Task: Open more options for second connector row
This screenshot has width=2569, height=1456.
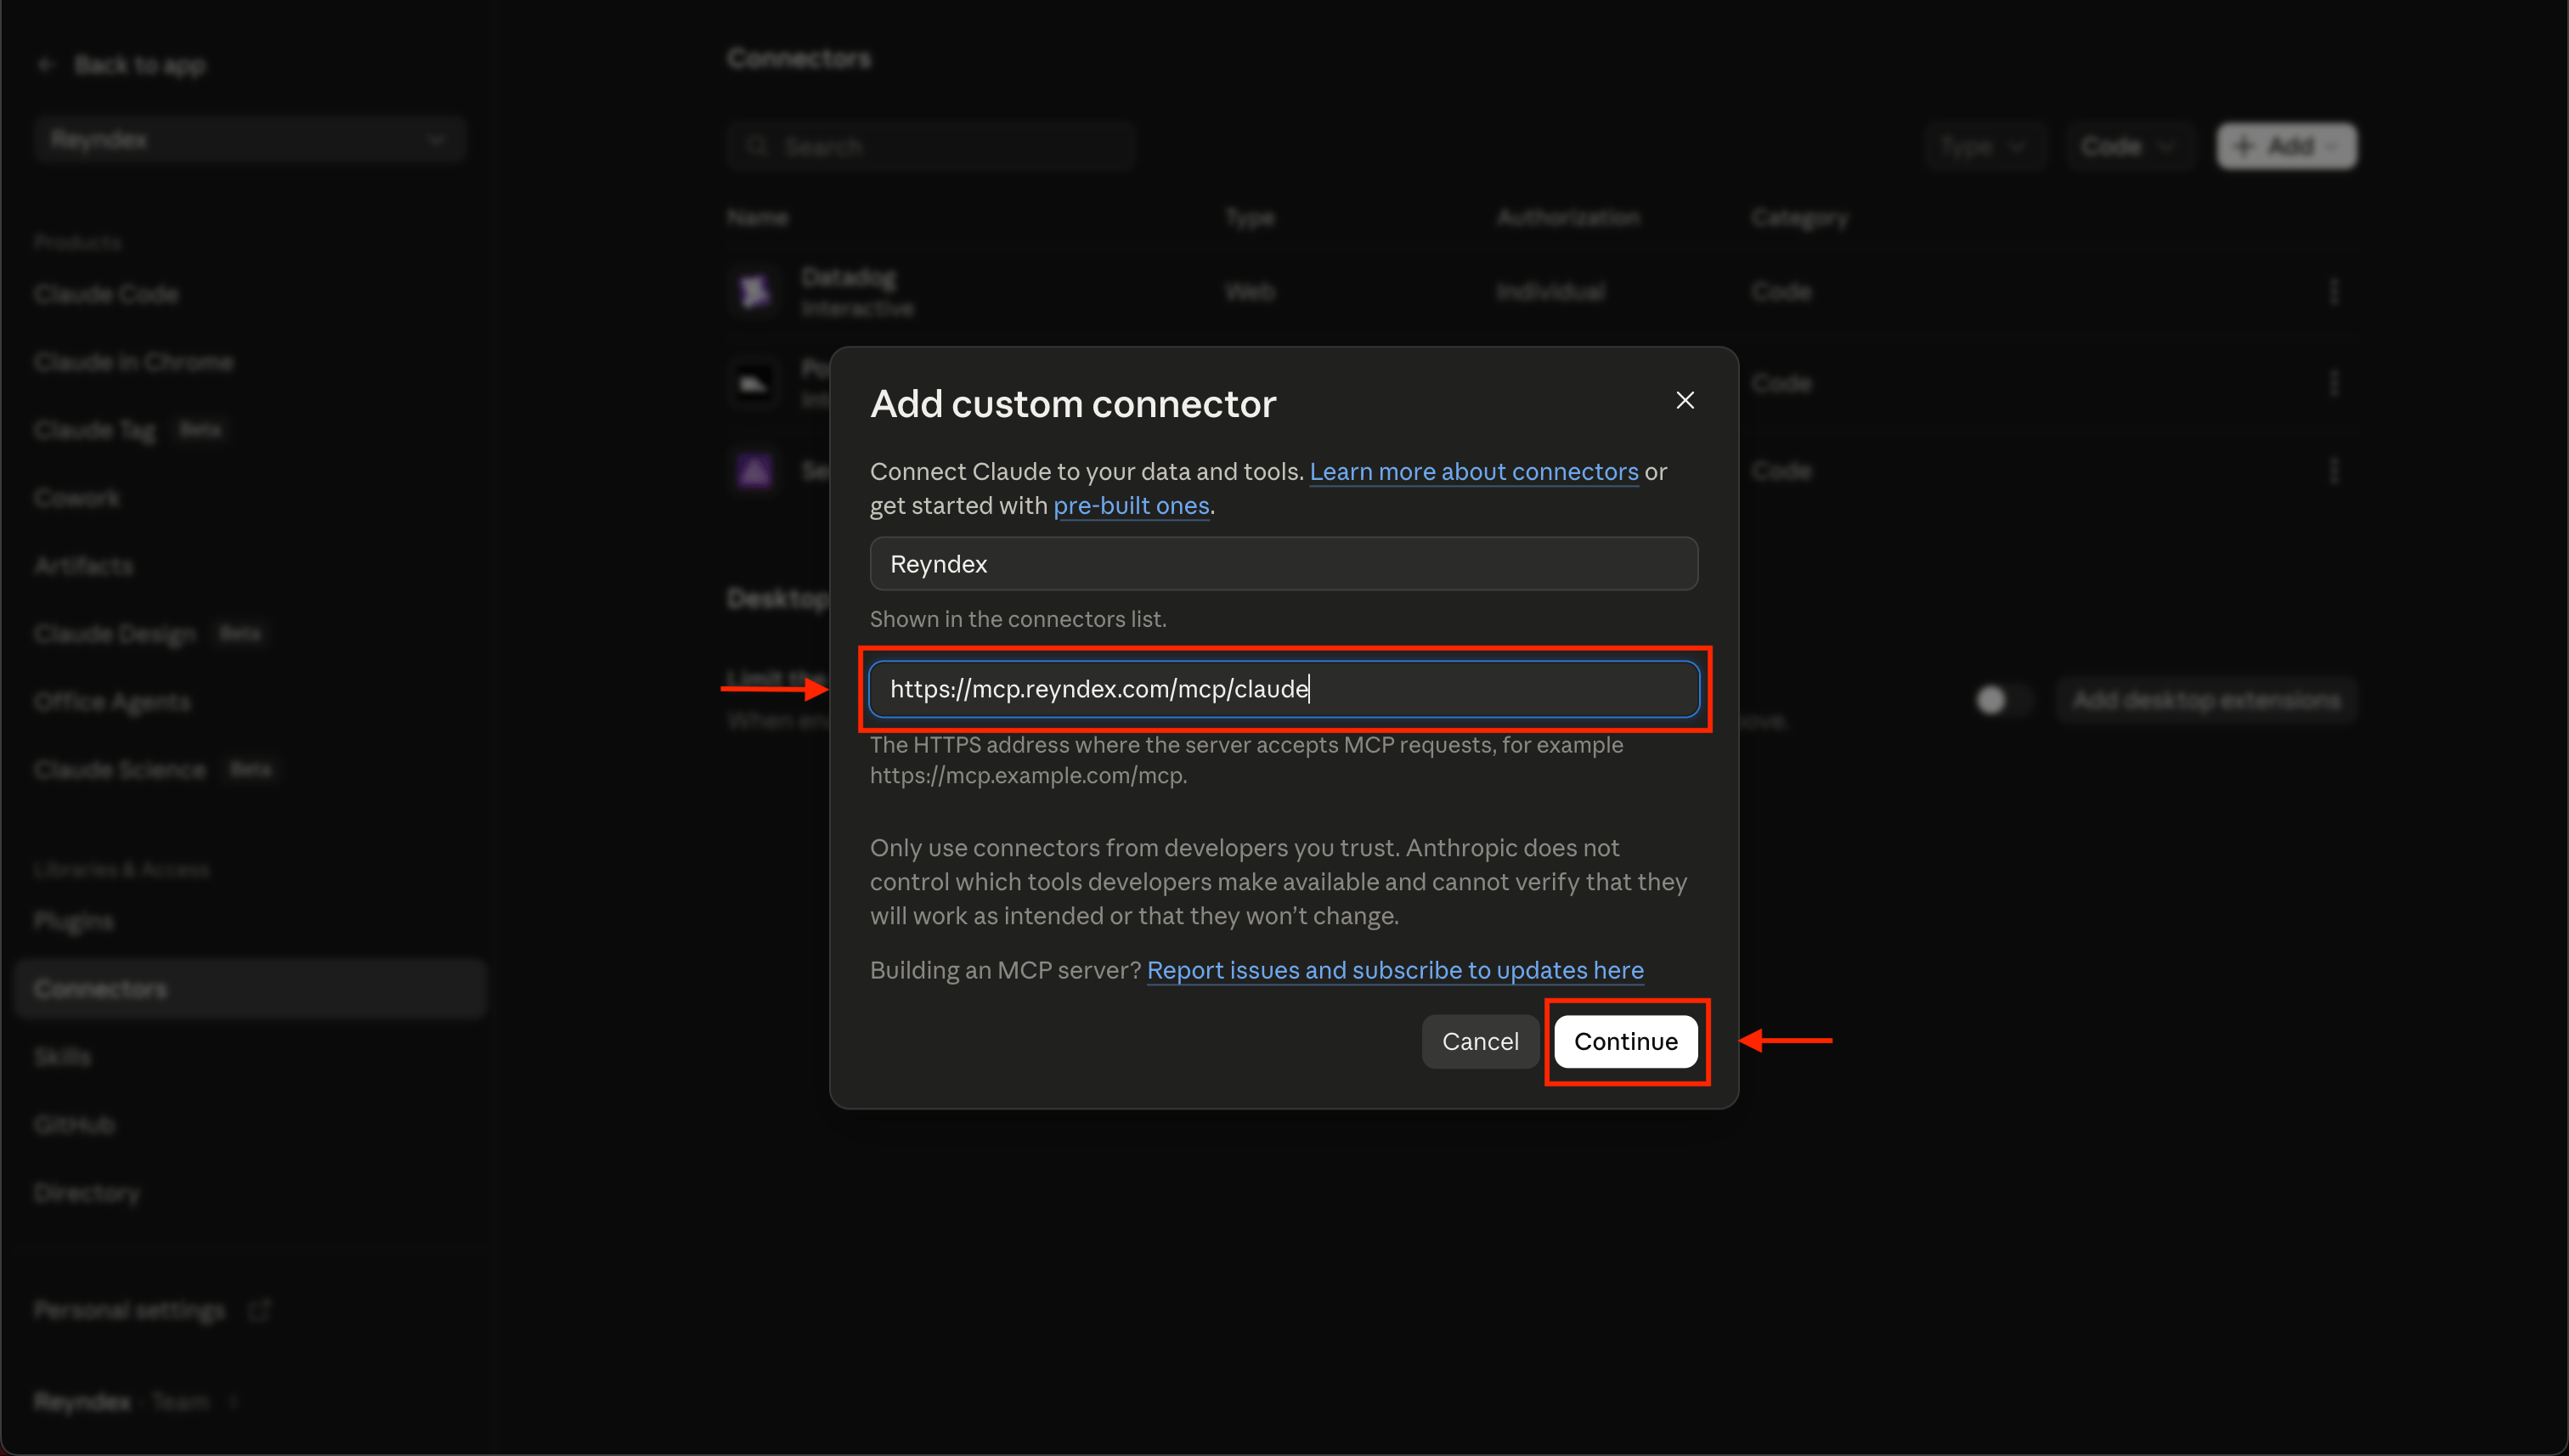Action: point(2334,383)
